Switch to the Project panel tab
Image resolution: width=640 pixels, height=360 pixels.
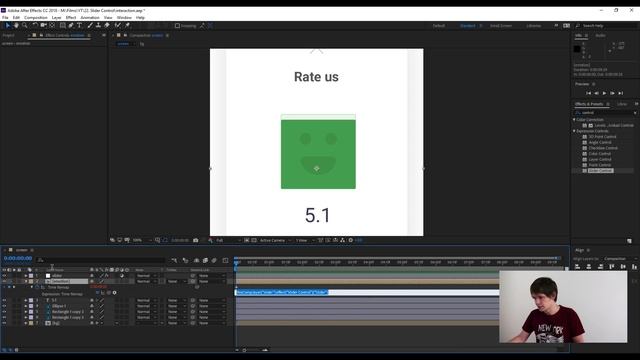click(x=8, y=36)
